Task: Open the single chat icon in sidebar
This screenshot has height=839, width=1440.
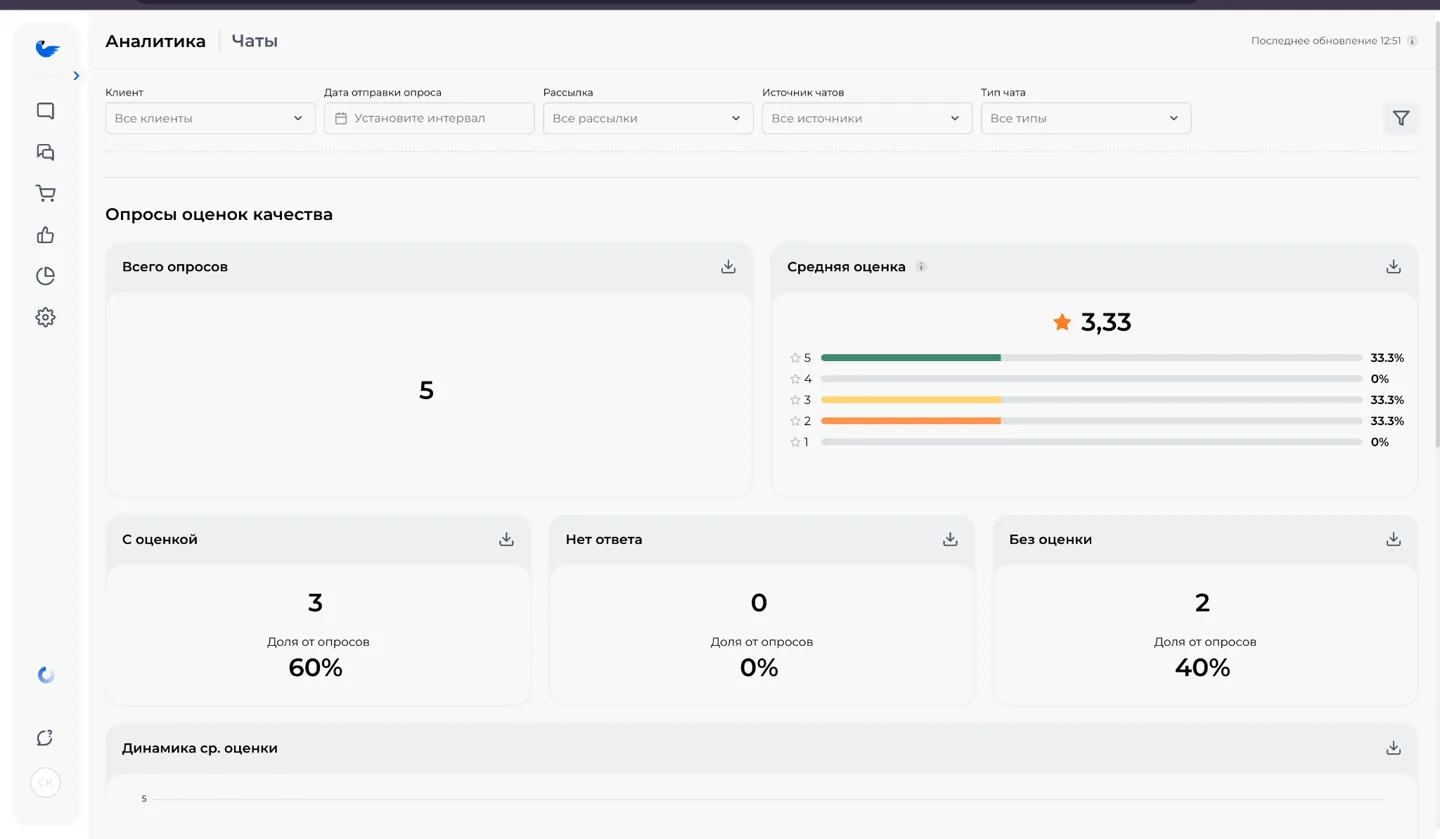Action: 45,111
